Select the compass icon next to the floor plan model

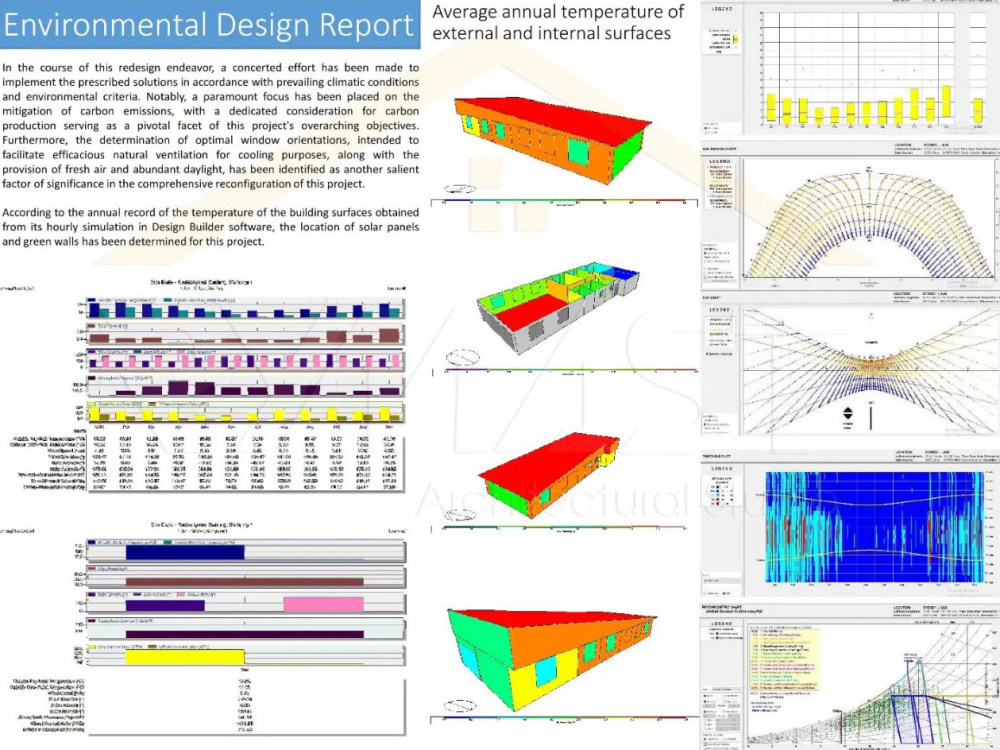point(463,356)
